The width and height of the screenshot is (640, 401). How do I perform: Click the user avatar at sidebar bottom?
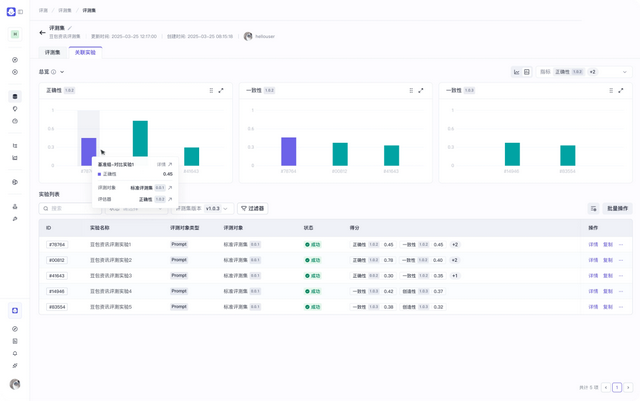click(x=15, y=384)
